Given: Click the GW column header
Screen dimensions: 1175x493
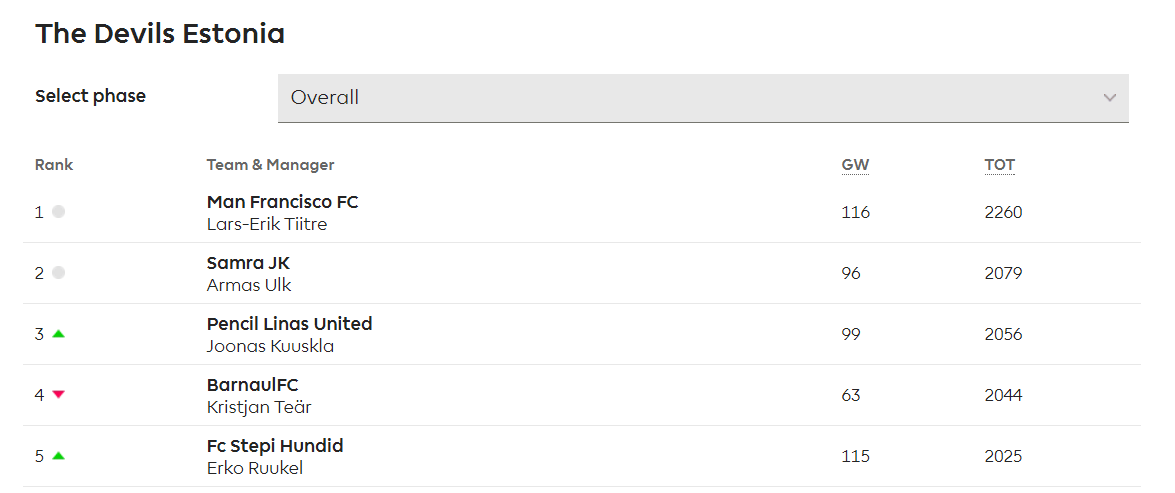Looking at the screenshot, I should [855, 165].
